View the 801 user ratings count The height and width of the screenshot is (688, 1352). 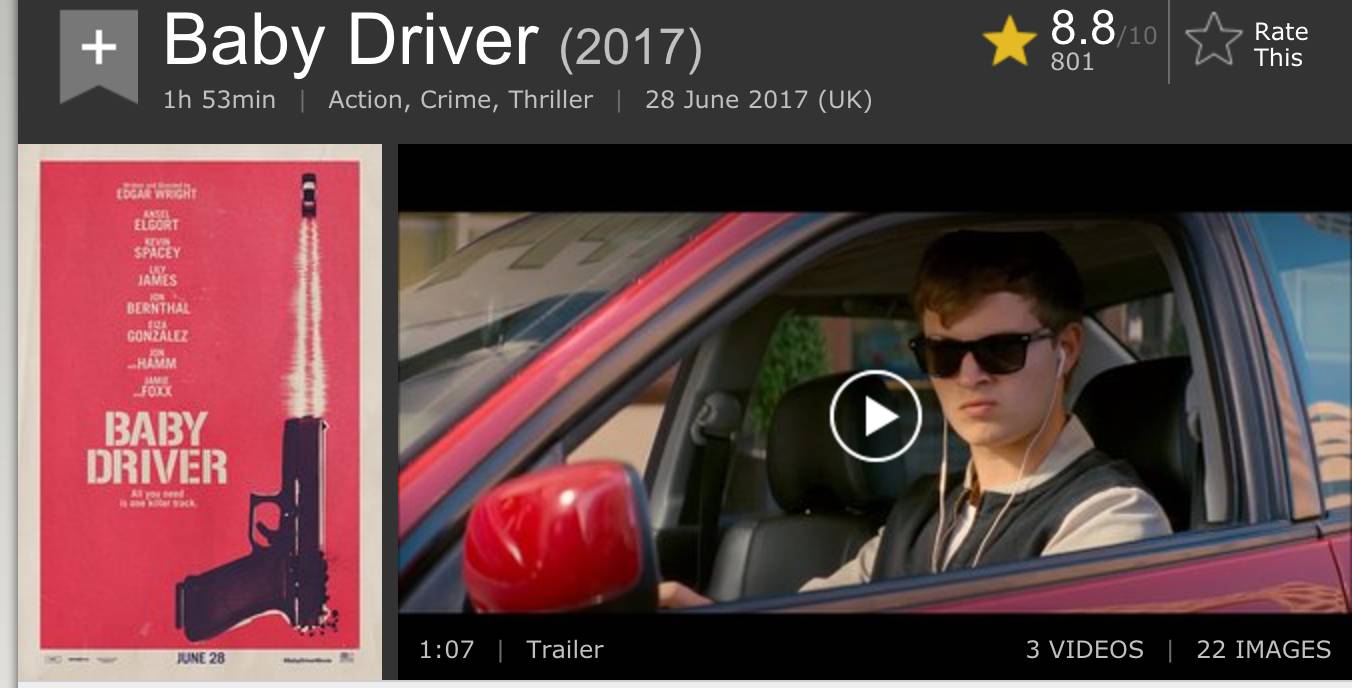click(x=1072, y=62)
